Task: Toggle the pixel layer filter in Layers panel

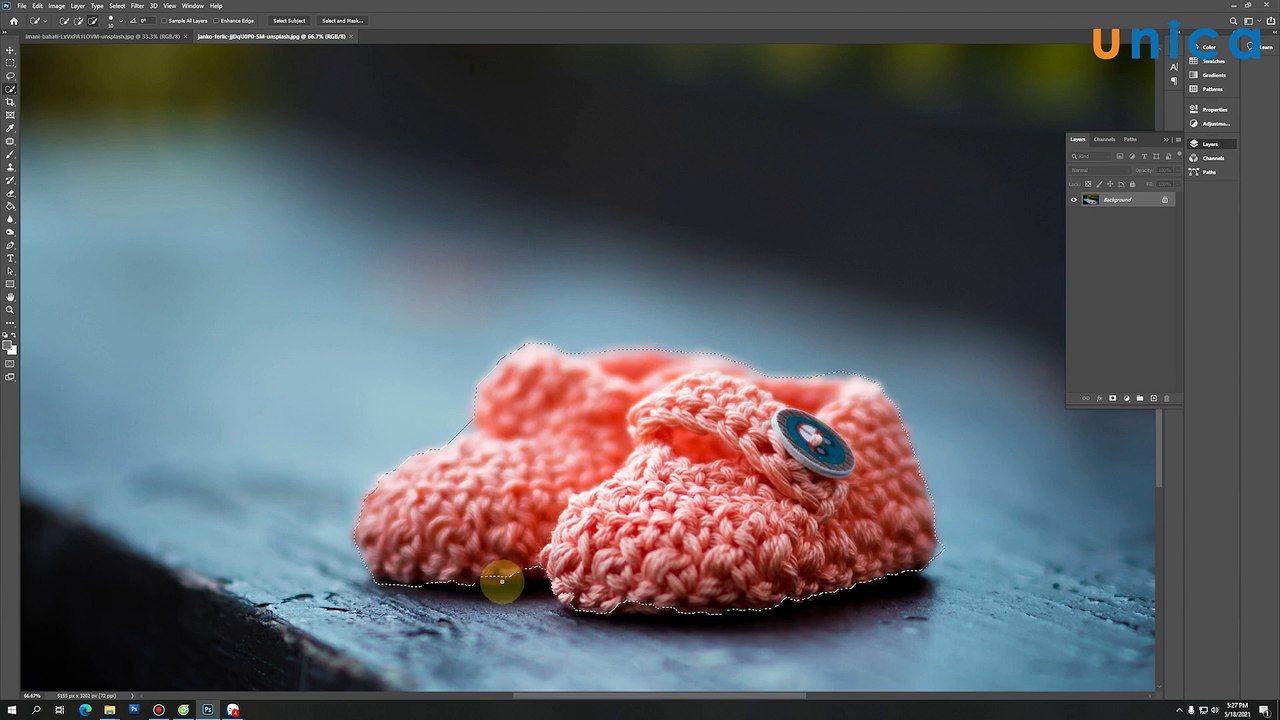Action: click(1120, 156)
